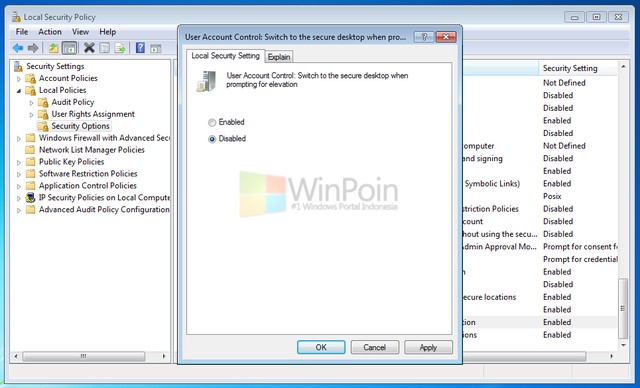Select the Disabled radio button

pos(212,139)
